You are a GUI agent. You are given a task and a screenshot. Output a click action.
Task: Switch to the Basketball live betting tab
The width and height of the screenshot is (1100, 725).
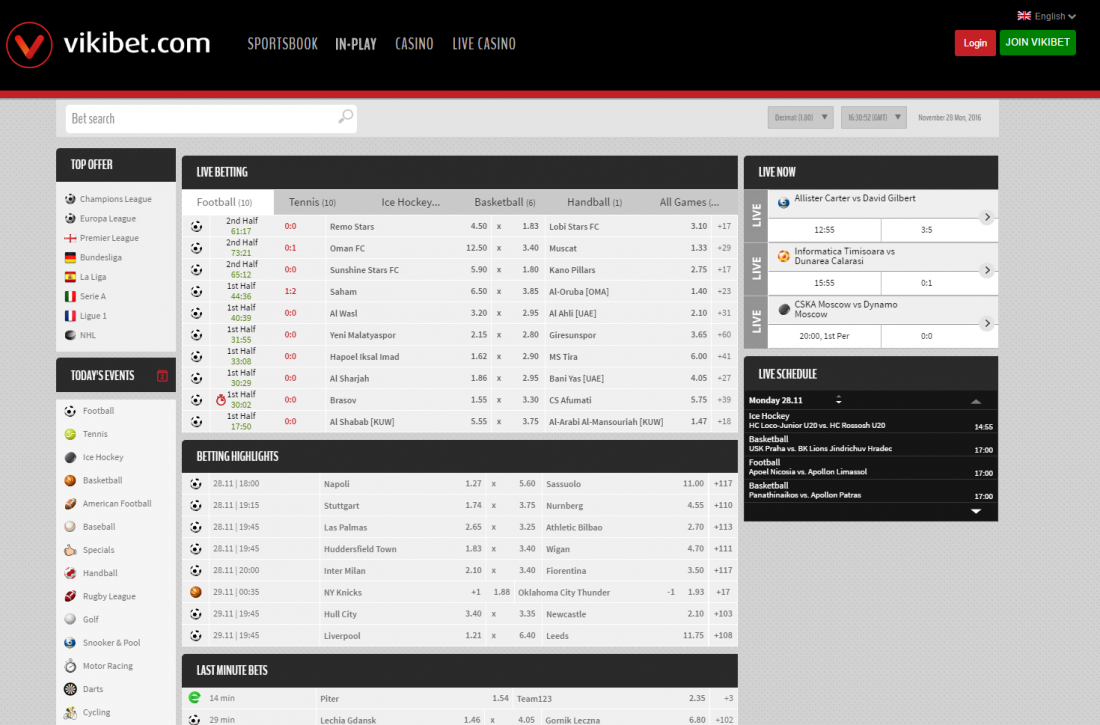point(504,202)
